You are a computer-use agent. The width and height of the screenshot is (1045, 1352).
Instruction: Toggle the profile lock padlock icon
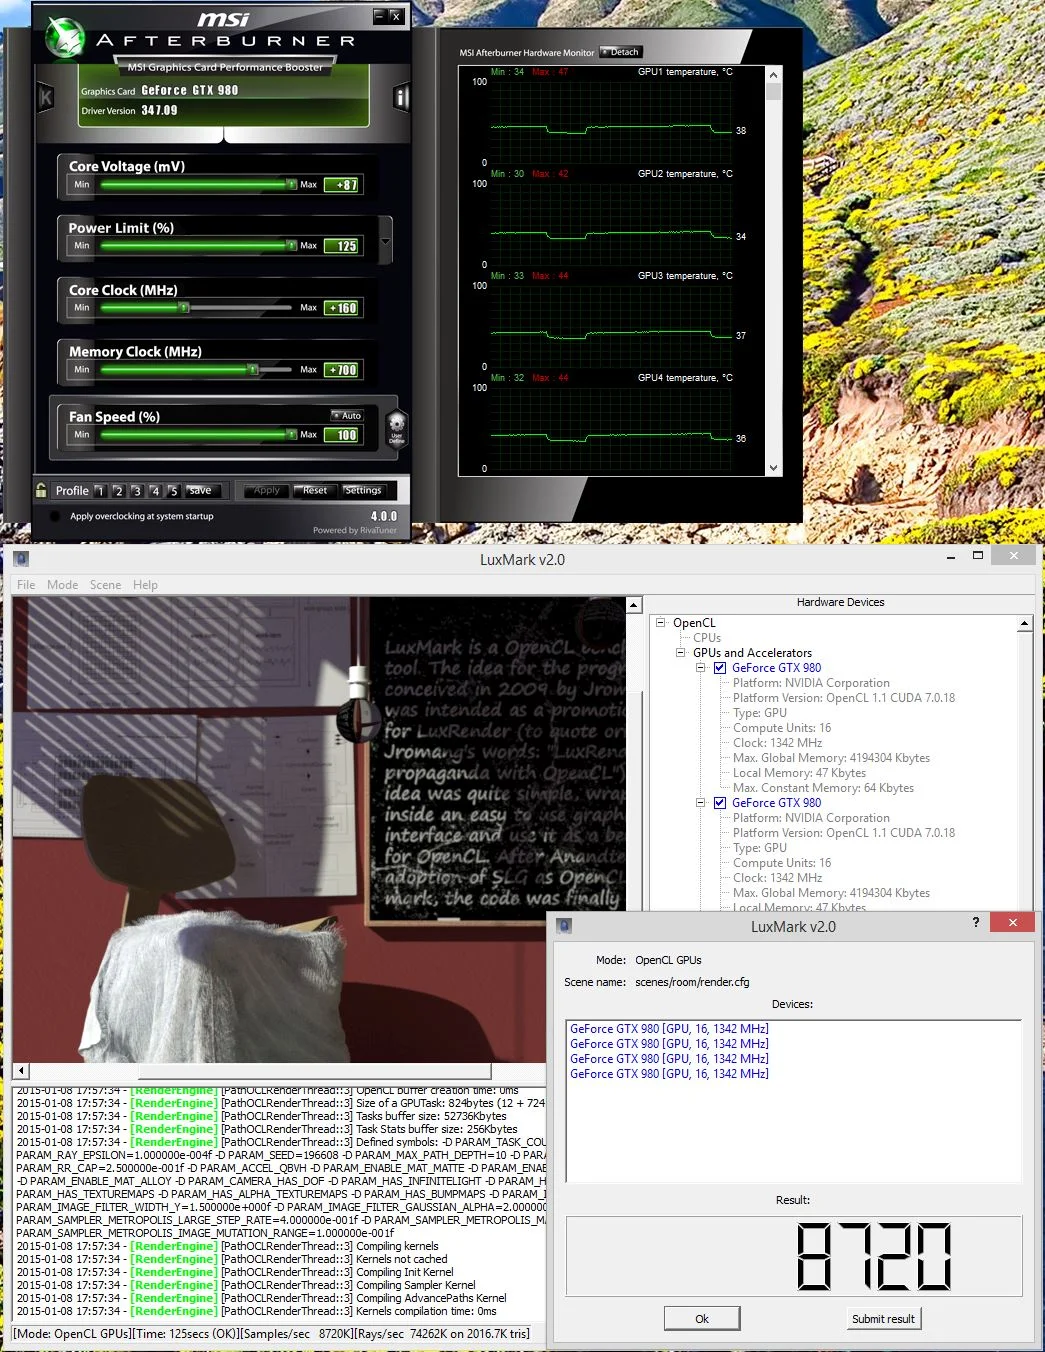point(41,490)
